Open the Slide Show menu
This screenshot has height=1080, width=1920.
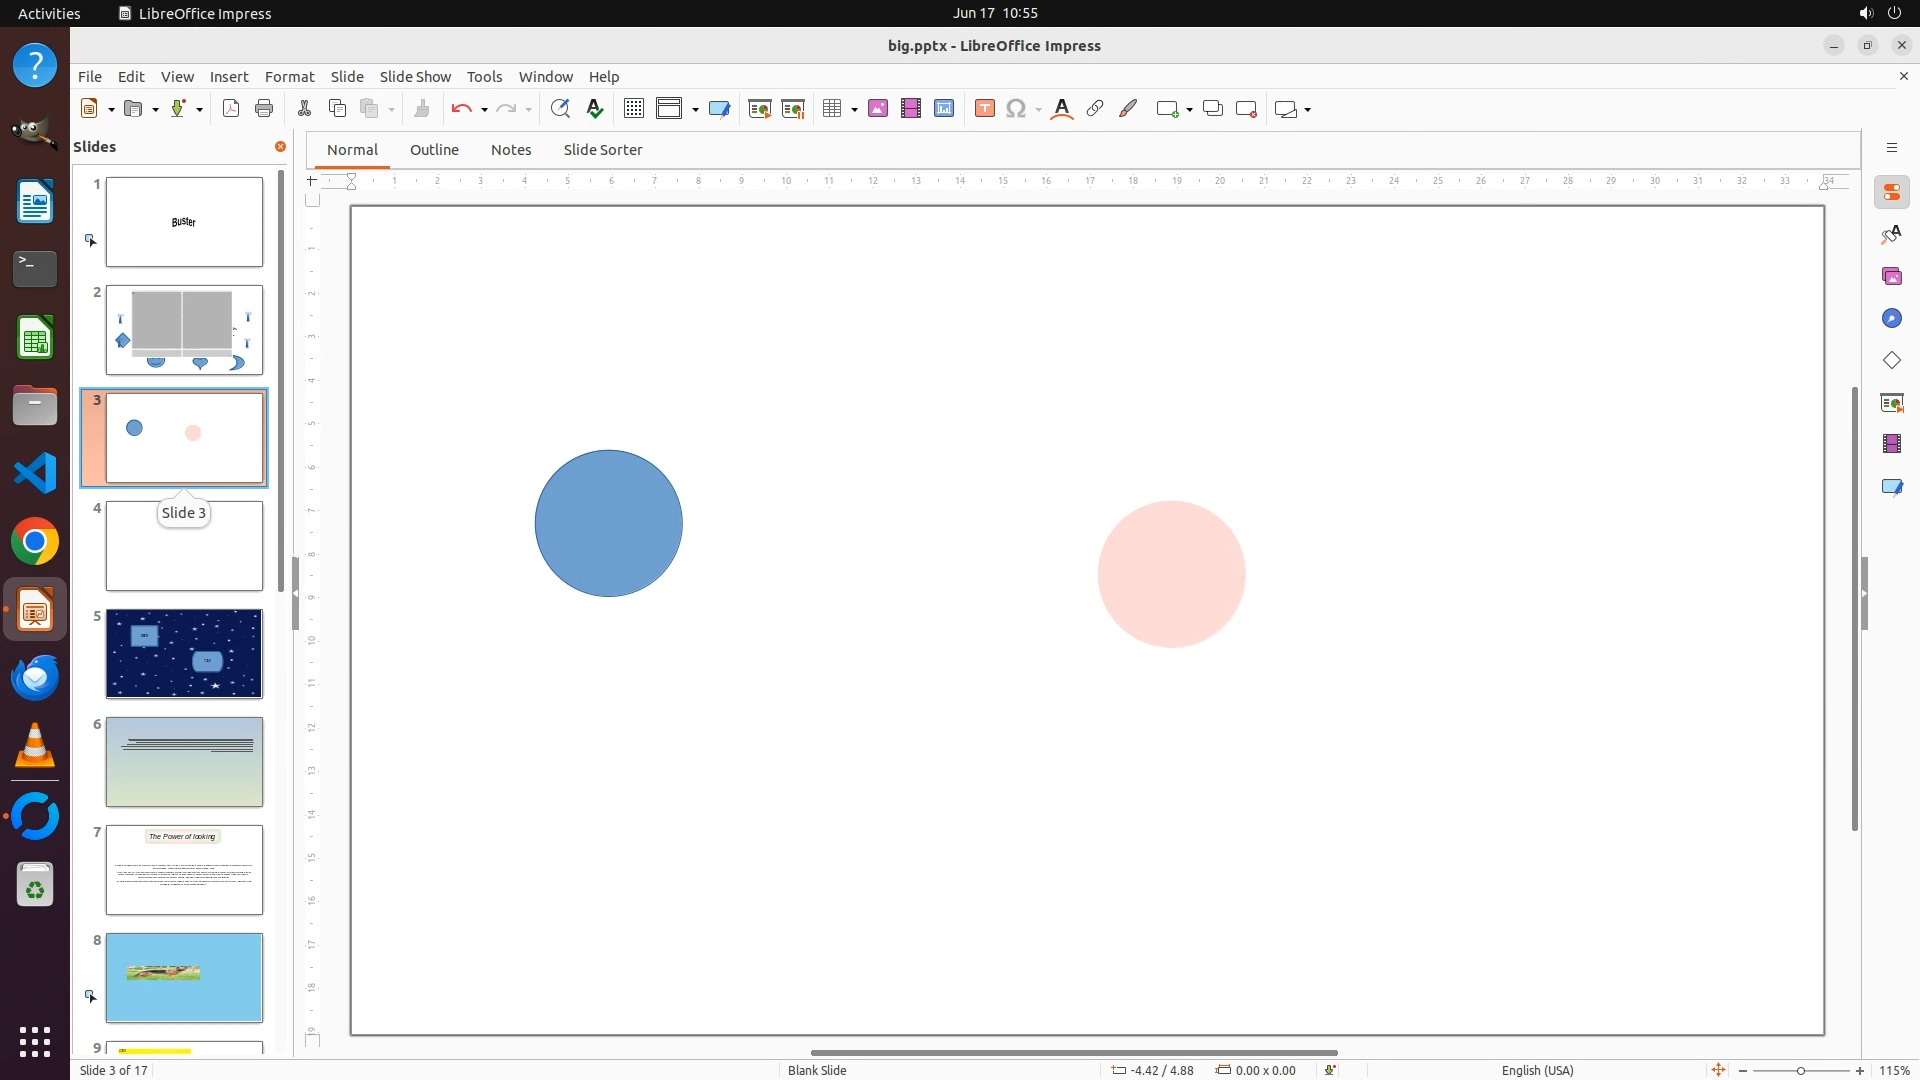click(x=415, y=77)
